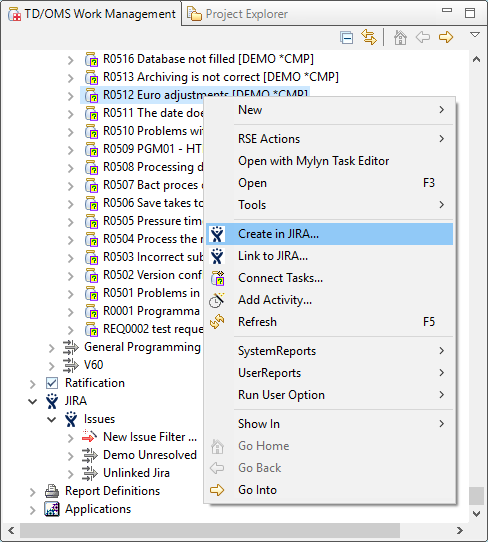Click the yellow Forward arrow in toolbar
Image resolution: width=488 pixels, height=542 pixels.
[446, 37]
